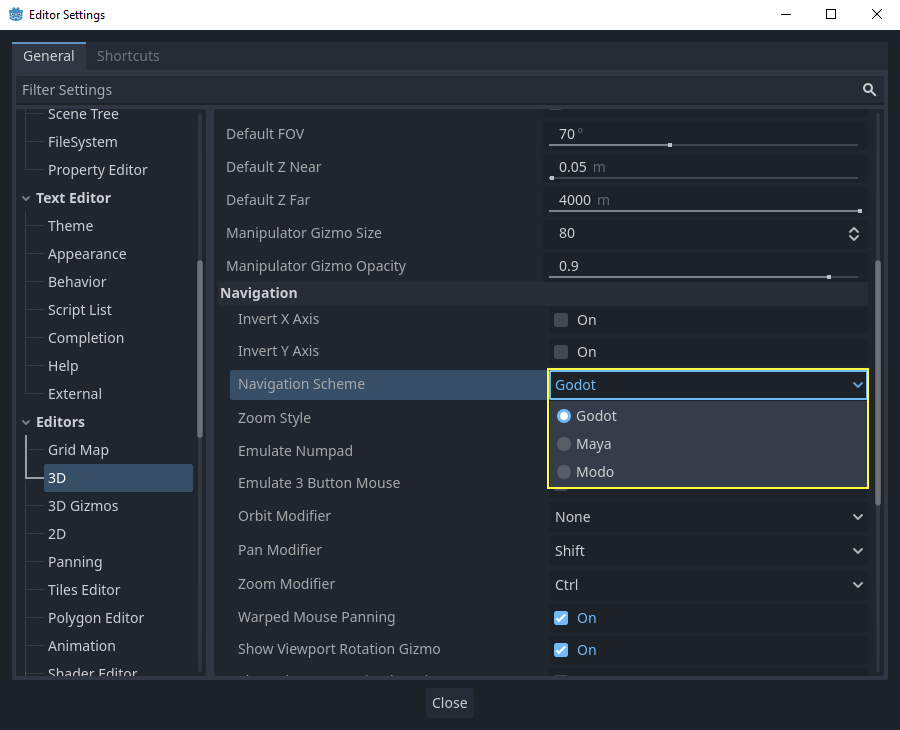Click the Default FOV slider
The image size is (900, 730).
click(x=704, y=145)
